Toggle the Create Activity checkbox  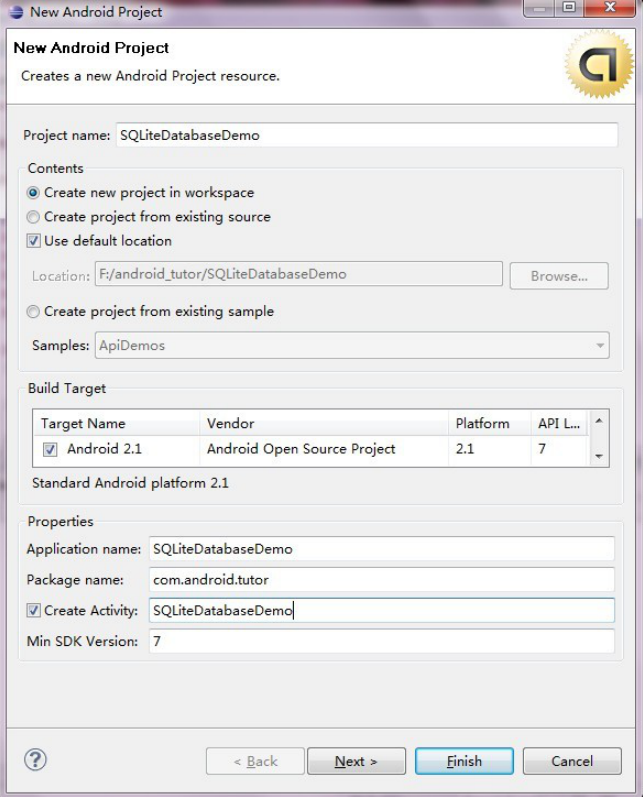click(34, 610)
